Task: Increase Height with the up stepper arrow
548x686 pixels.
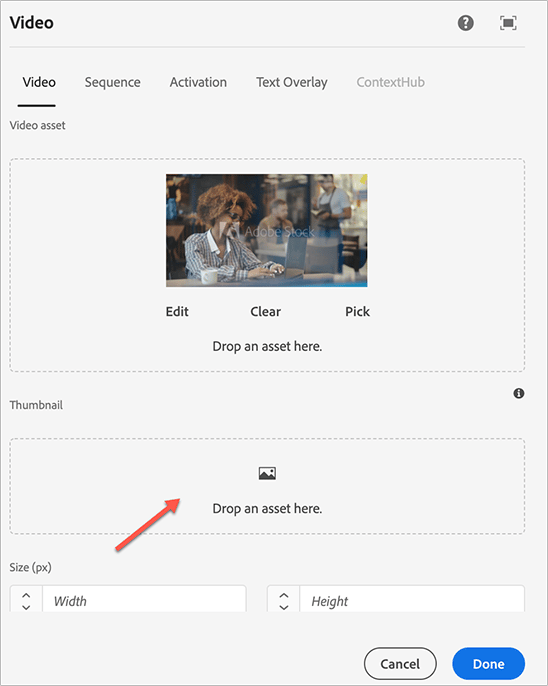Action: click(x=284, y=595)
